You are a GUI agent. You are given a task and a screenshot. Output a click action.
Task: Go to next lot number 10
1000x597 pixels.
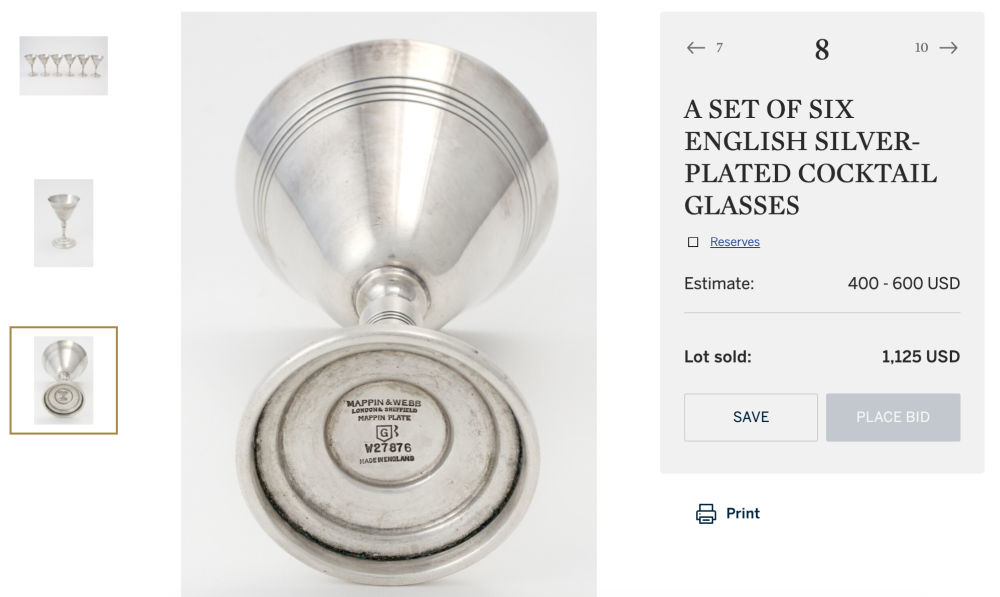coord(921,48)
